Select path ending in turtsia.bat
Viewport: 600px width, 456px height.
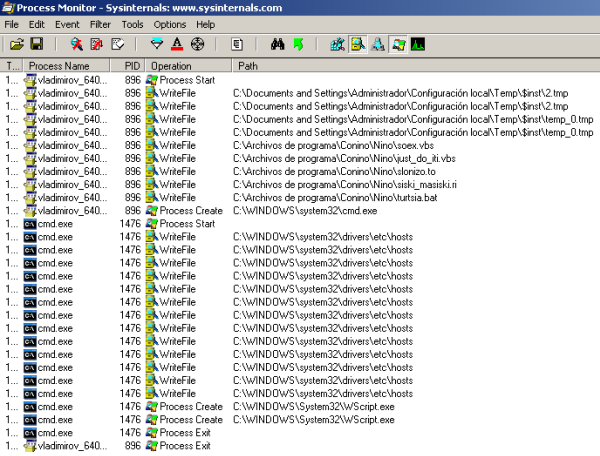click(335, 197)
